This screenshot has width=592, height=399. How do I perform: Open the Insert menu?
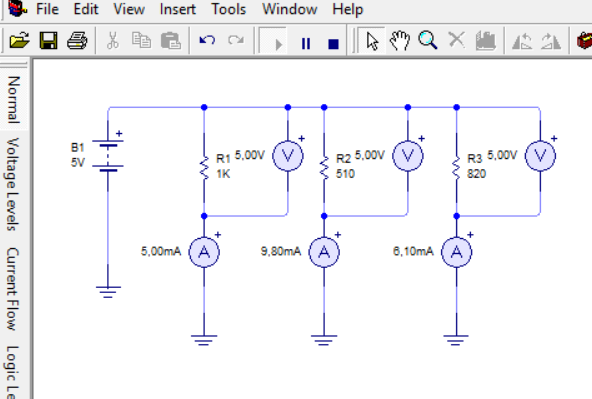tap(177, 9)
